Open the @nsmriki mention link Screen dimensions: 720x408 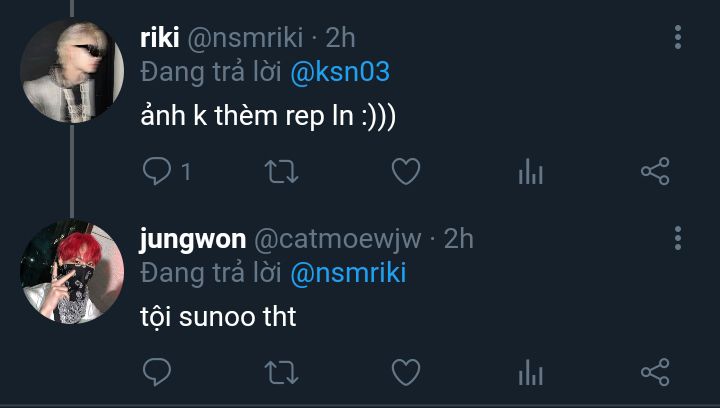pyautogui.click(x=348, y=273)
